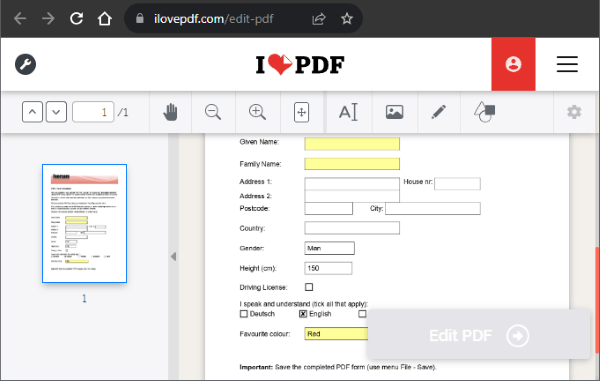Open the editor settings gear
Image resolution: width=600 pixels, height=381 pixels.
coord(574,112)
